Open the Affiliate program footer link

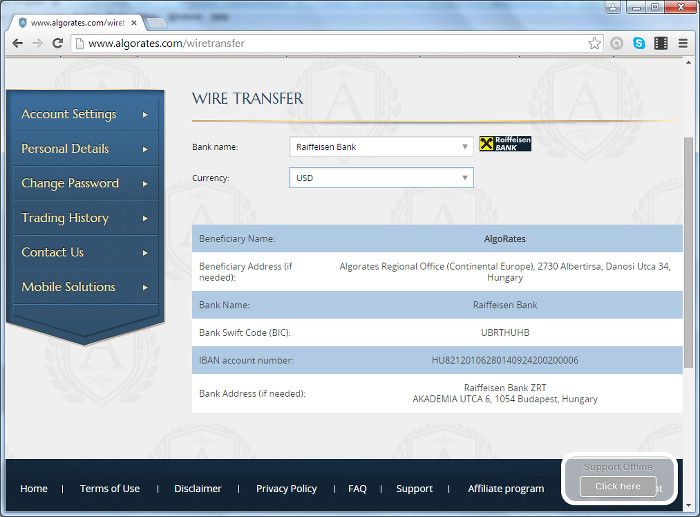[506, 489]
